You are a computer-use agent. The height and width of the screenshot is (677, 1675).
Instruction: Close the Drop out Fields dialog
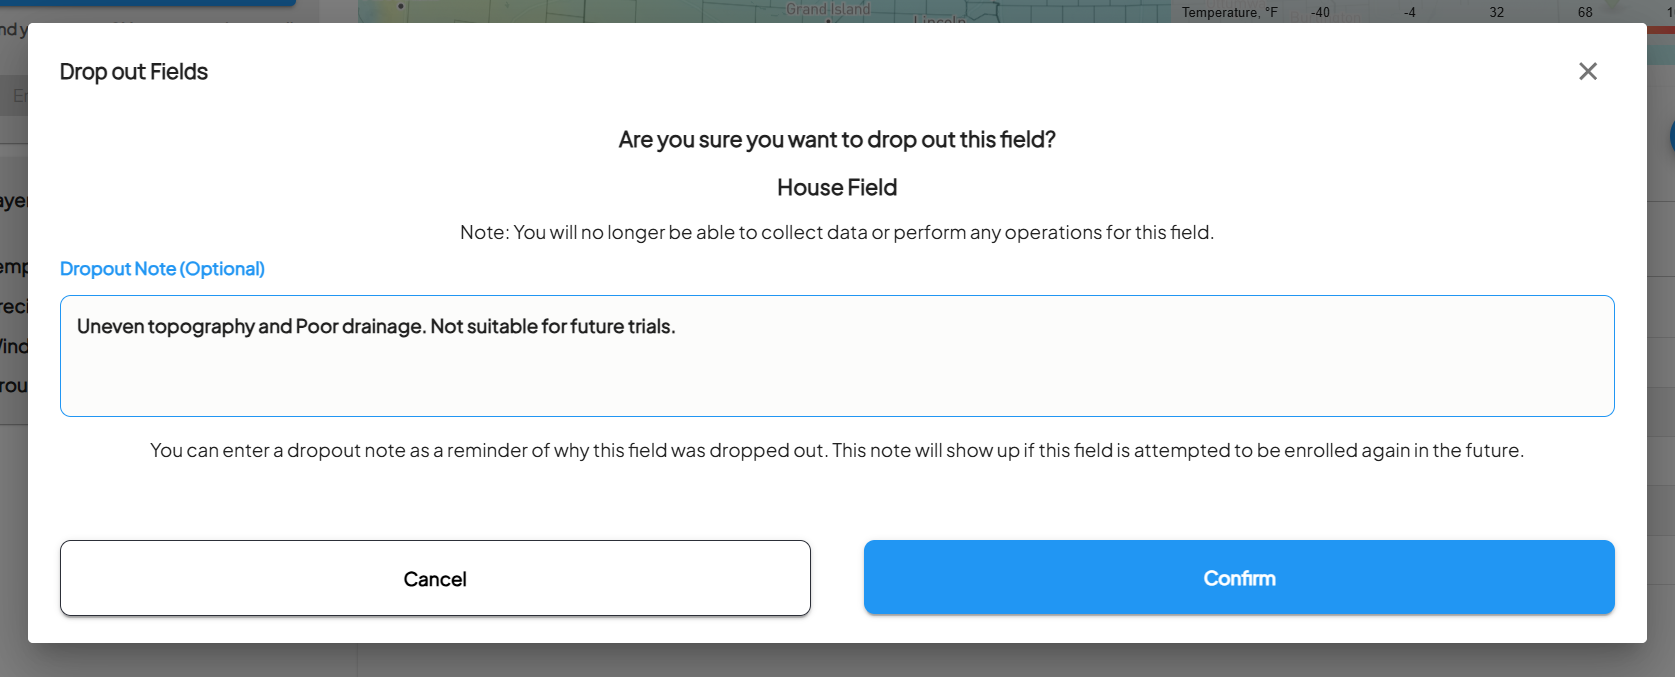click(x=1587, y=71)
